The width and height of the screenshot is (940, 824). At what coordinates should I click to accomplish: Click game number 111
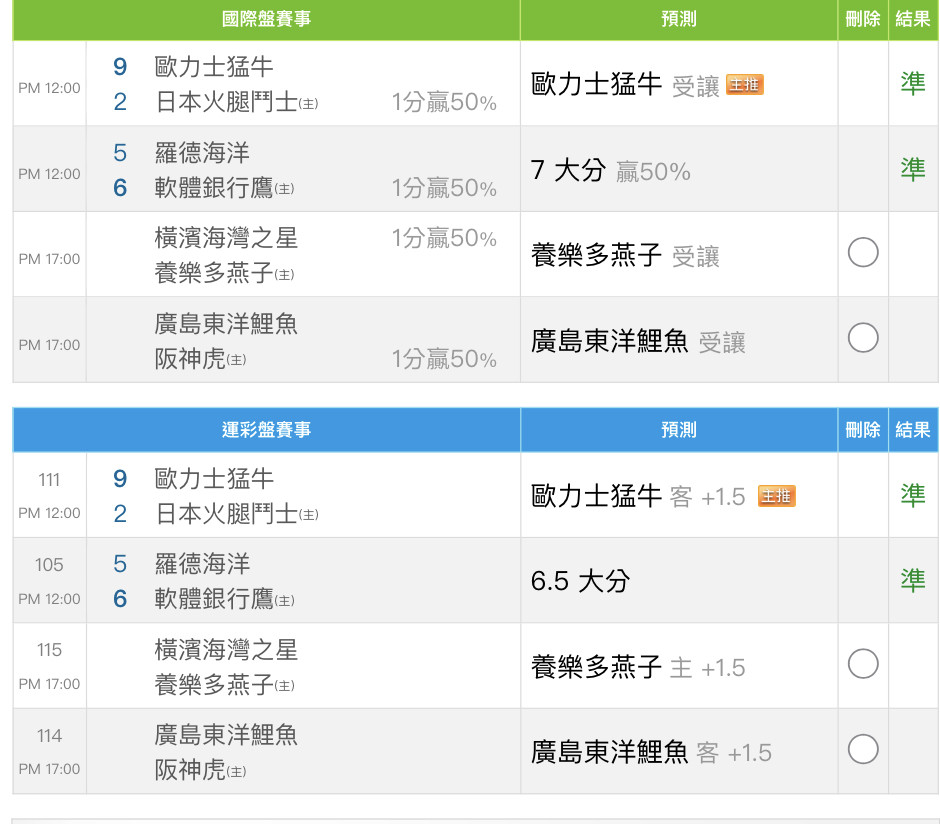click(x=49, y=479)
